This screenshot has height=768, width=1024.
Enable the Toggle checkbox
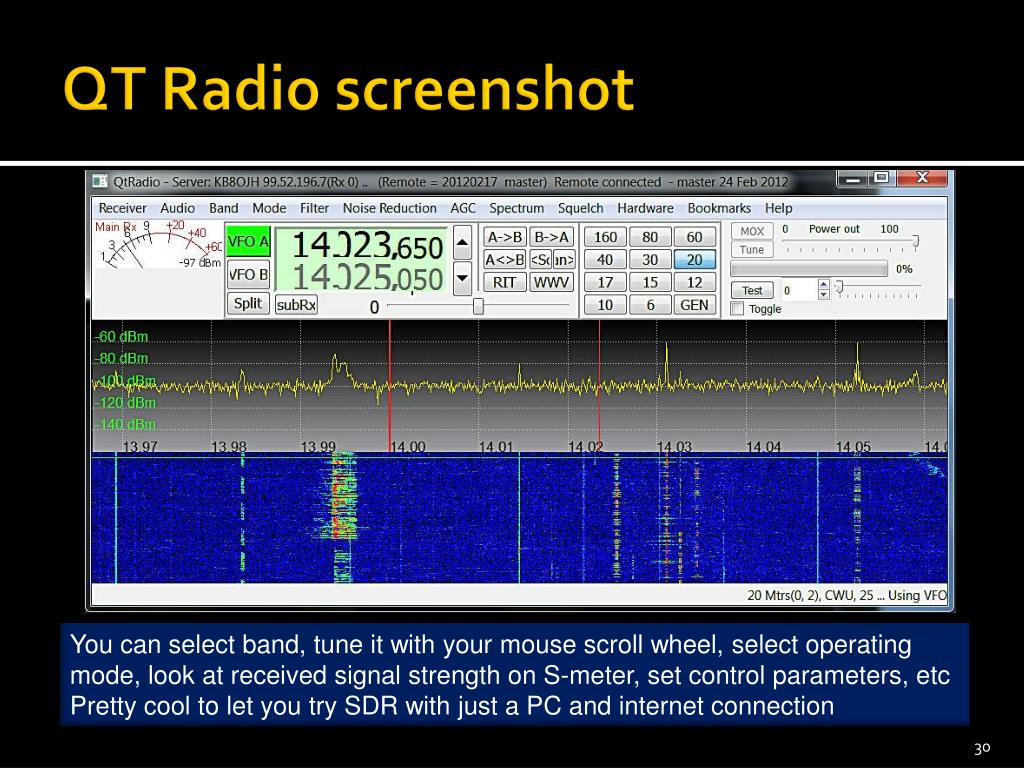click(737, 309)
